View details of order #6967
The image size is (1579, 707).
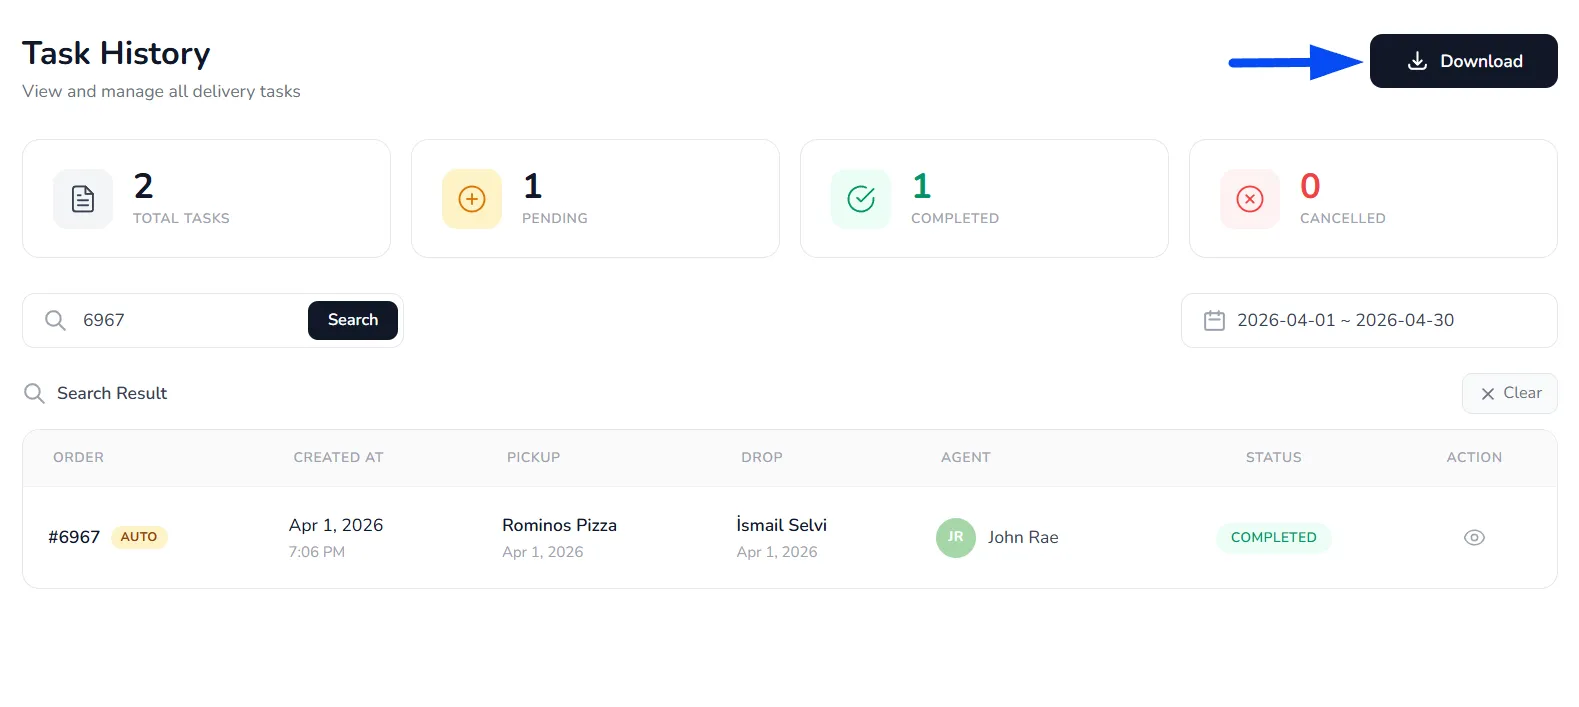[x=1474, y=537]
